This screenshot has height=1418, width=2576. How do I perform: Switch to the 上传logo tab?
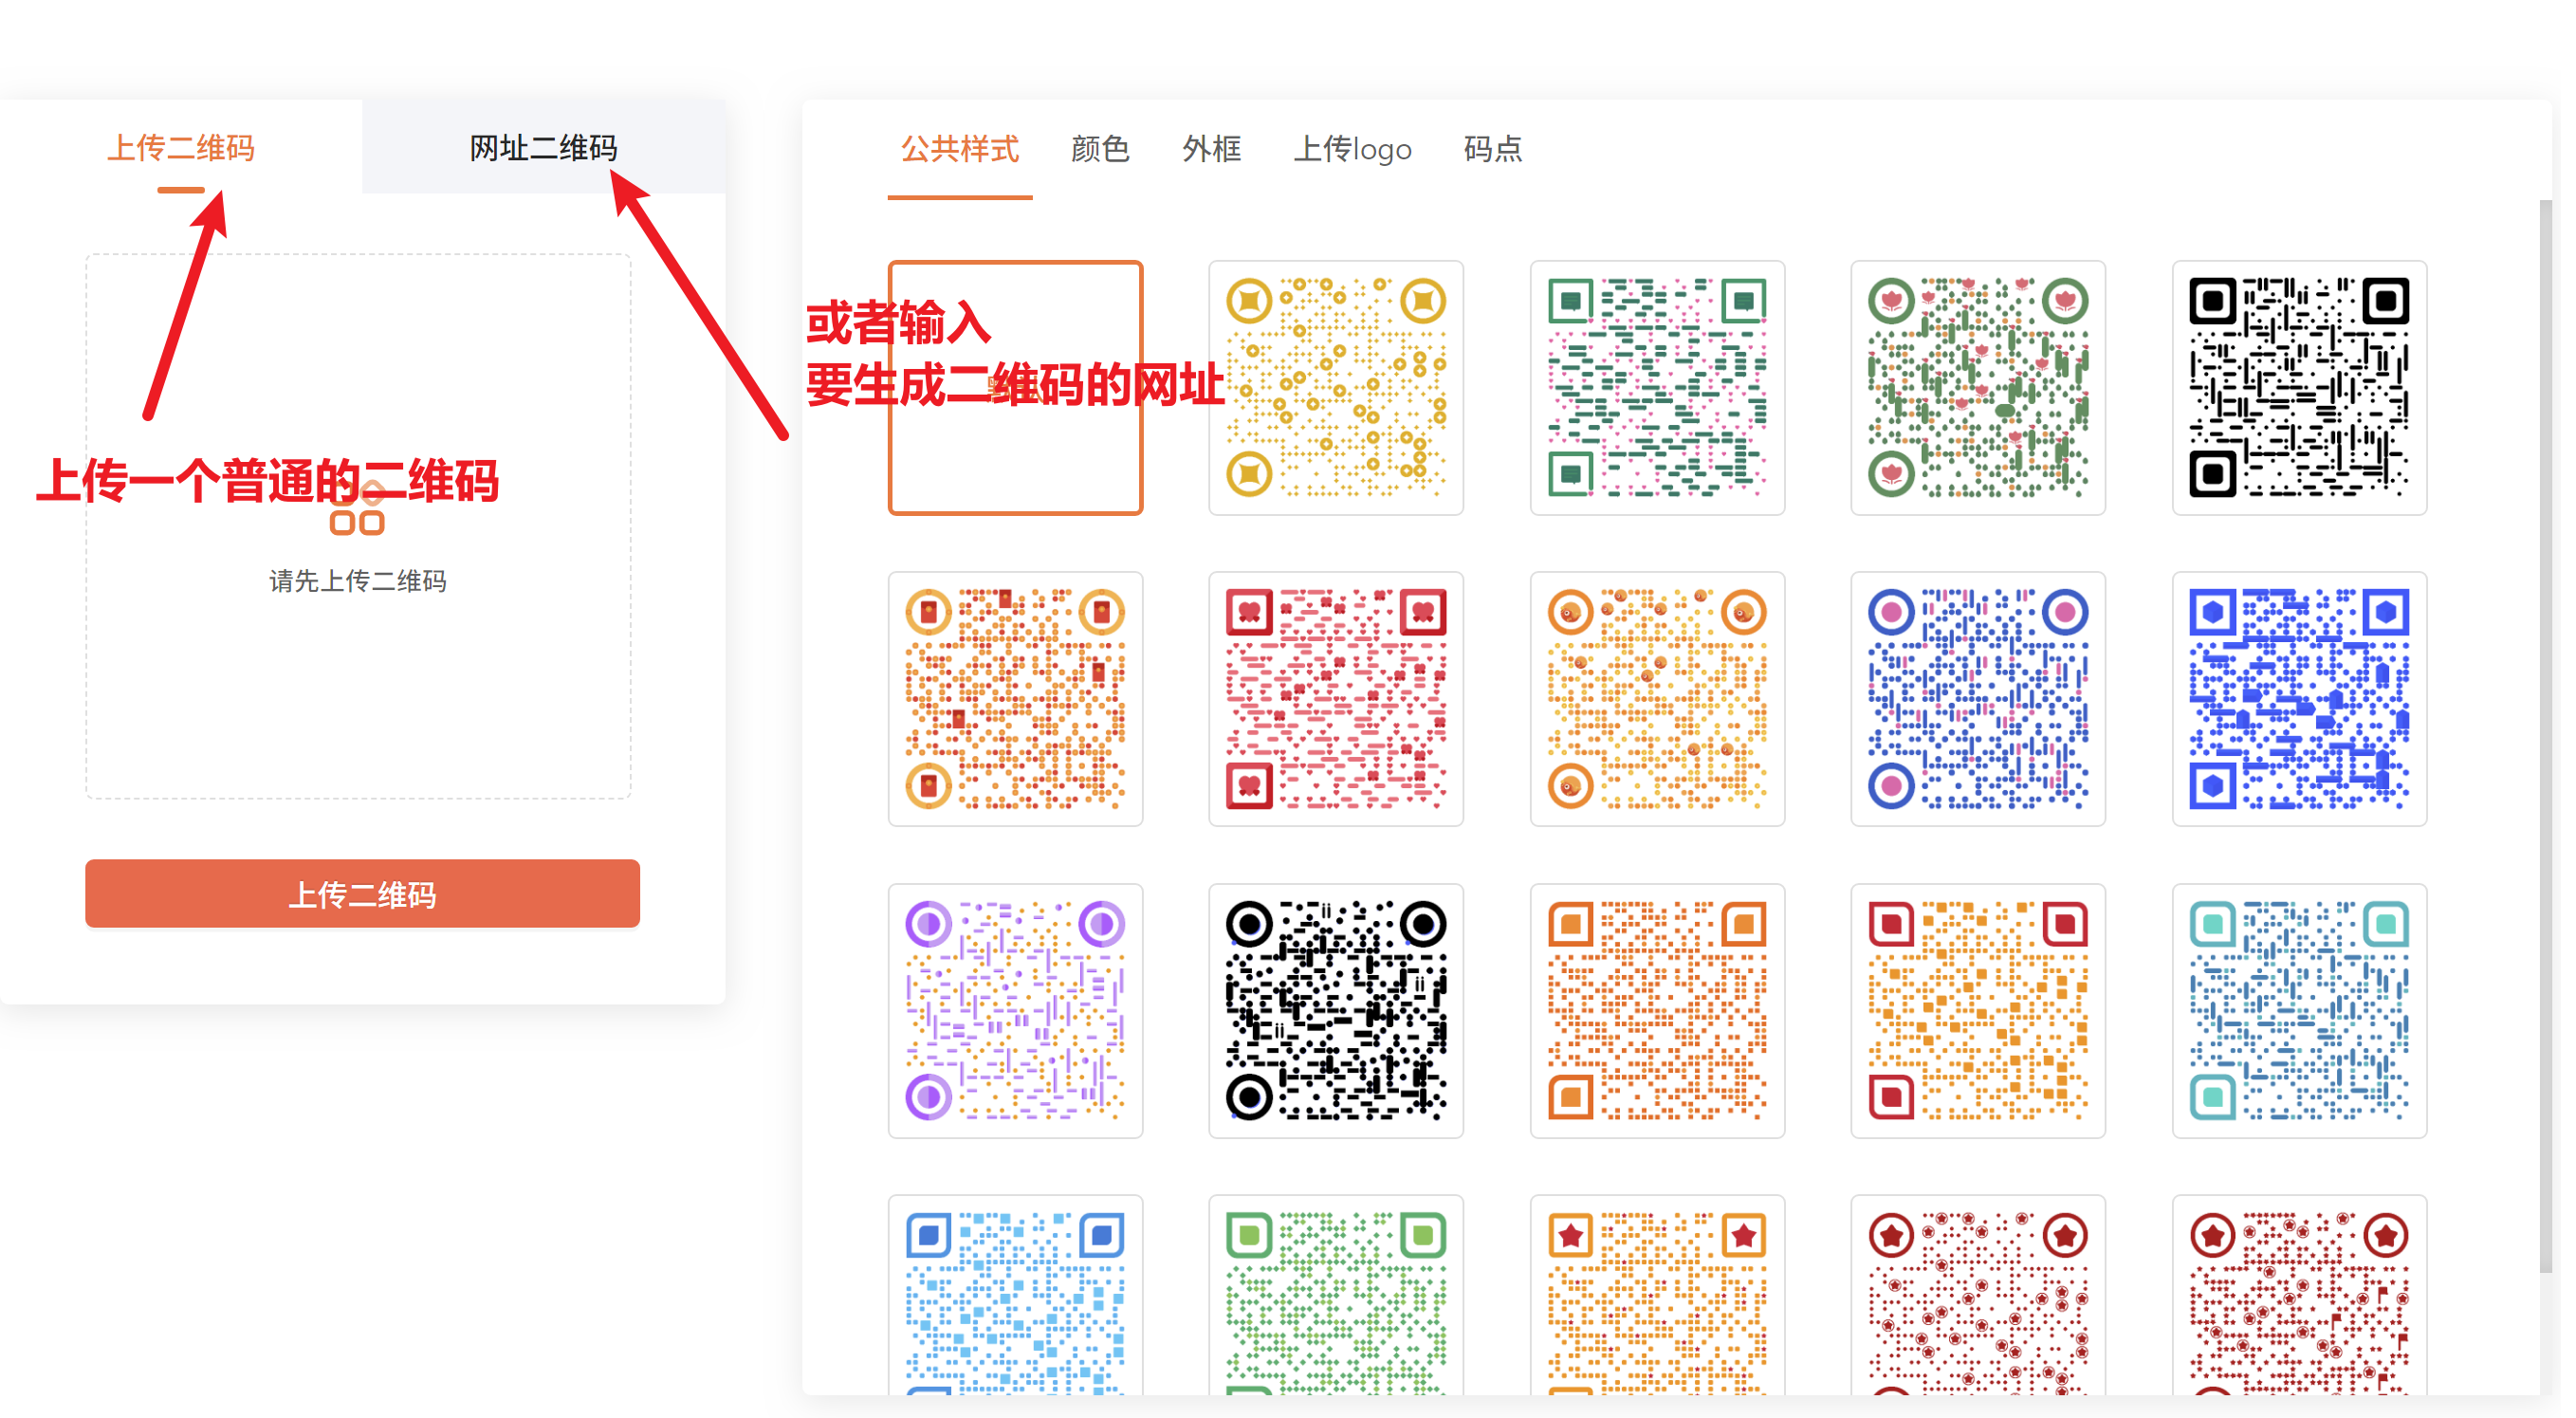coord(1352,149)
